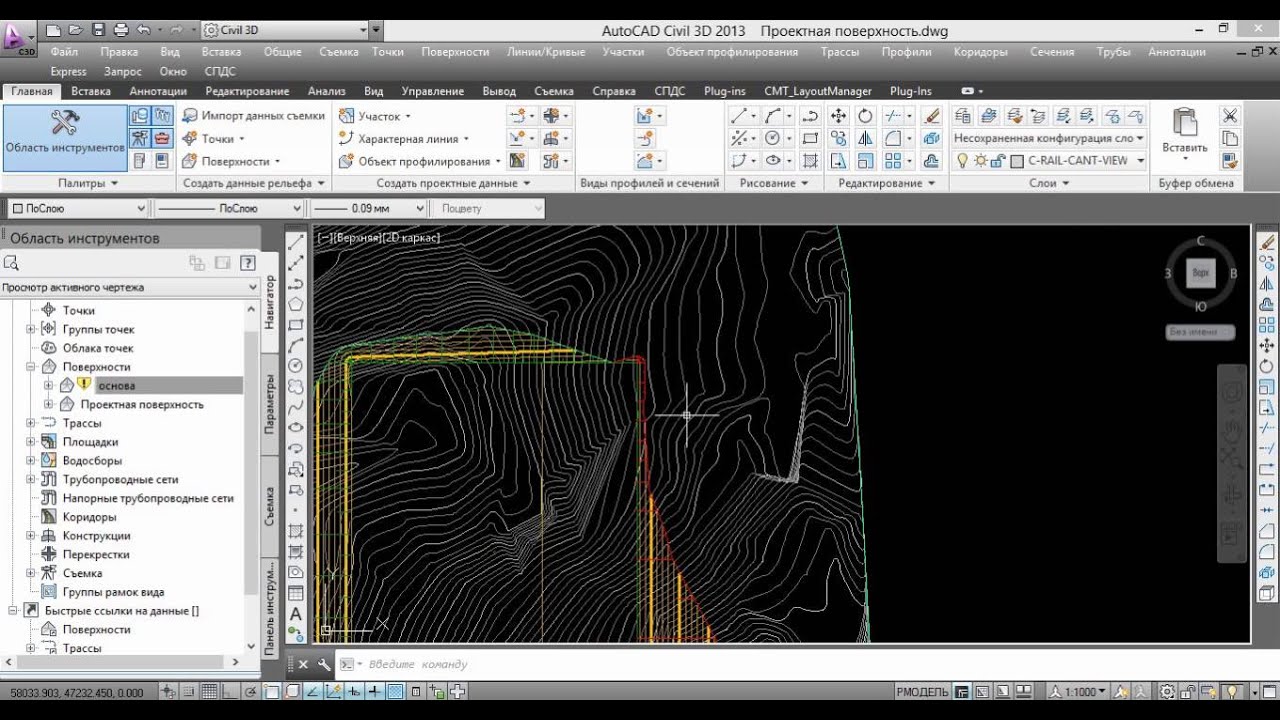Toggle the layer lightbulb on/off icon
The height and width of the screenshot is (720, 1280).
coord(963,160)
